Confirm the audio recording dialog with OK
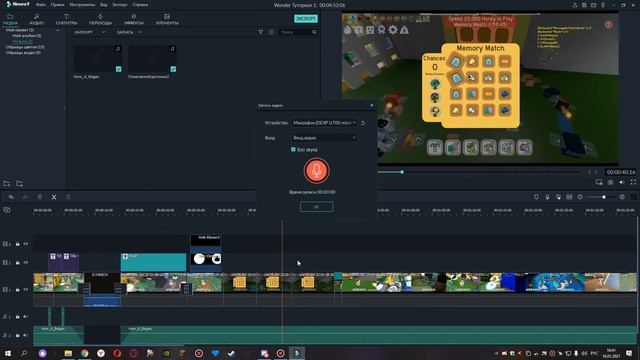This screenshot has width=640, height=360. coord(316,207)
